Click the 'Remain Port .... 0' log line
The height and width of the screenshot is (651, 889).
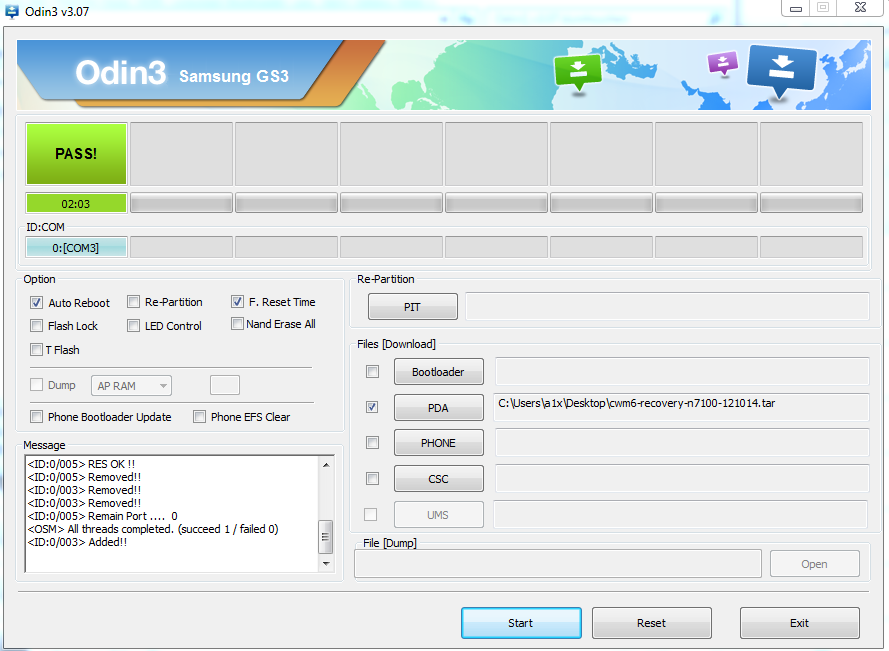click(103, 516)
